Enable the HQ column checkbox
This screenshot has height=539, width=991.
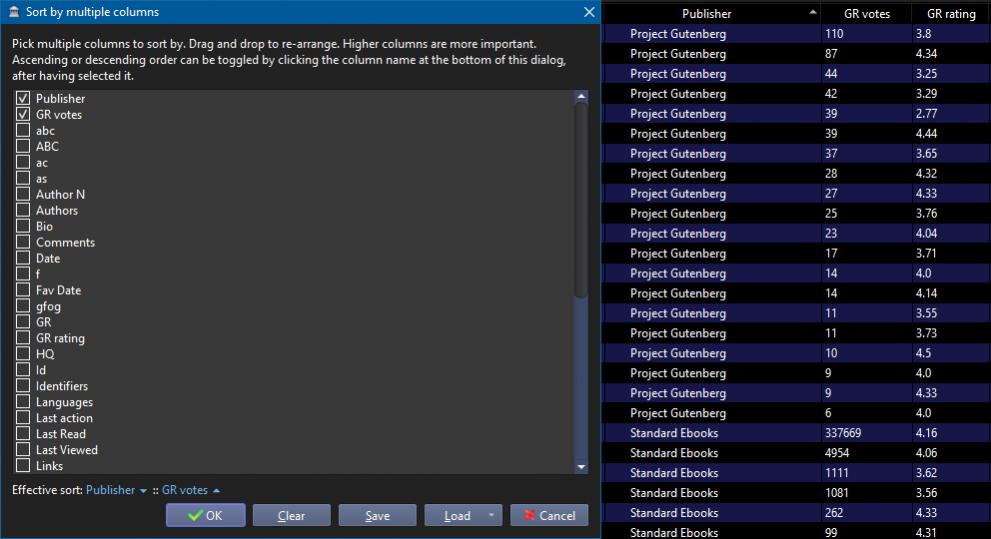23,353
